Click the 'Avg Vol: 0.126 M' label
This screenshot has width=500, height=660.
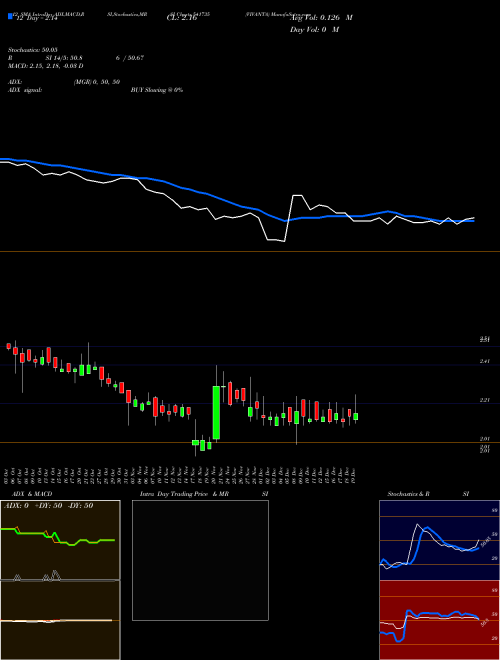point(321,18)
